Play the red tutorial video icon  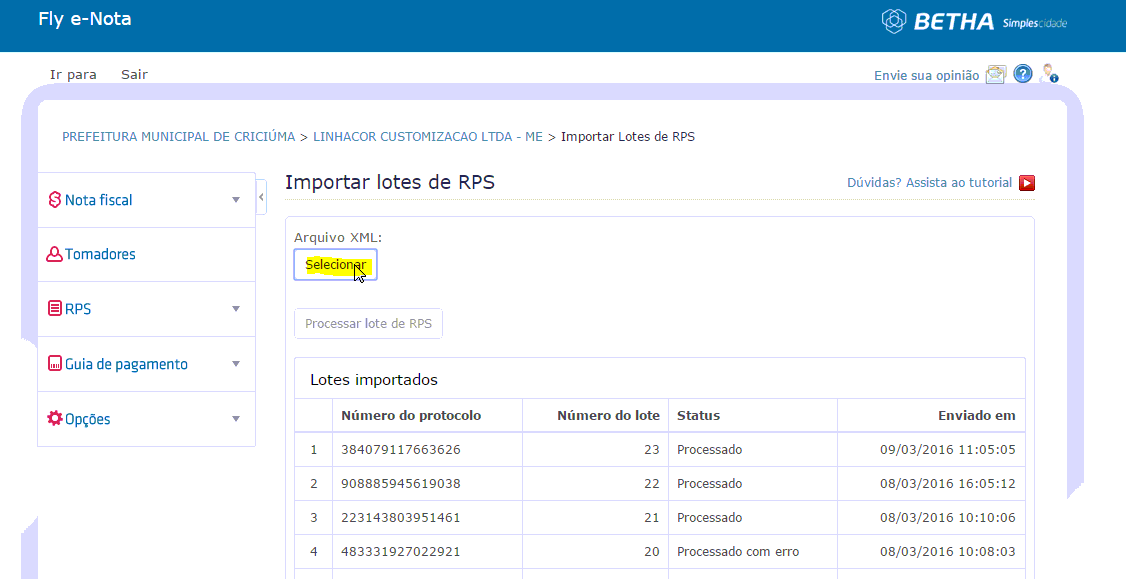pos(1027,183)
